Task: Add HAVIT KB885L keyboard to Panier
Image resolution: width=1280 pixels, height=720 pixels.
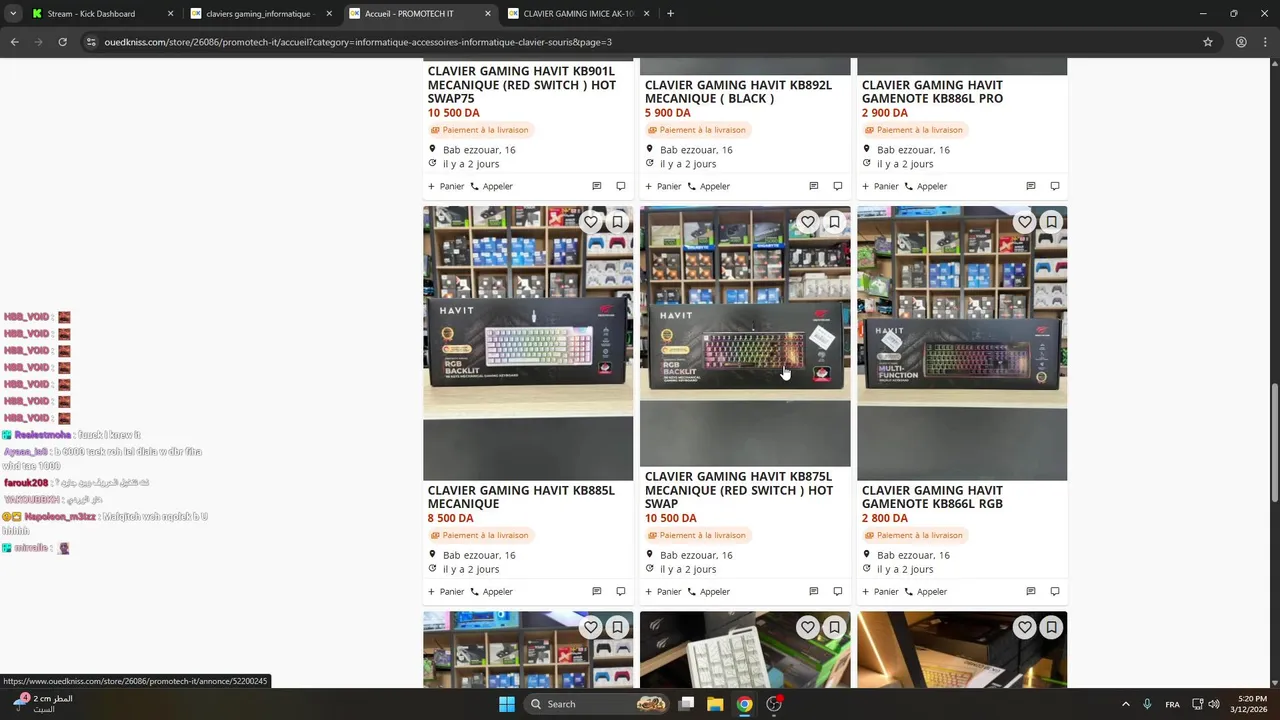Action: (446, 591)
